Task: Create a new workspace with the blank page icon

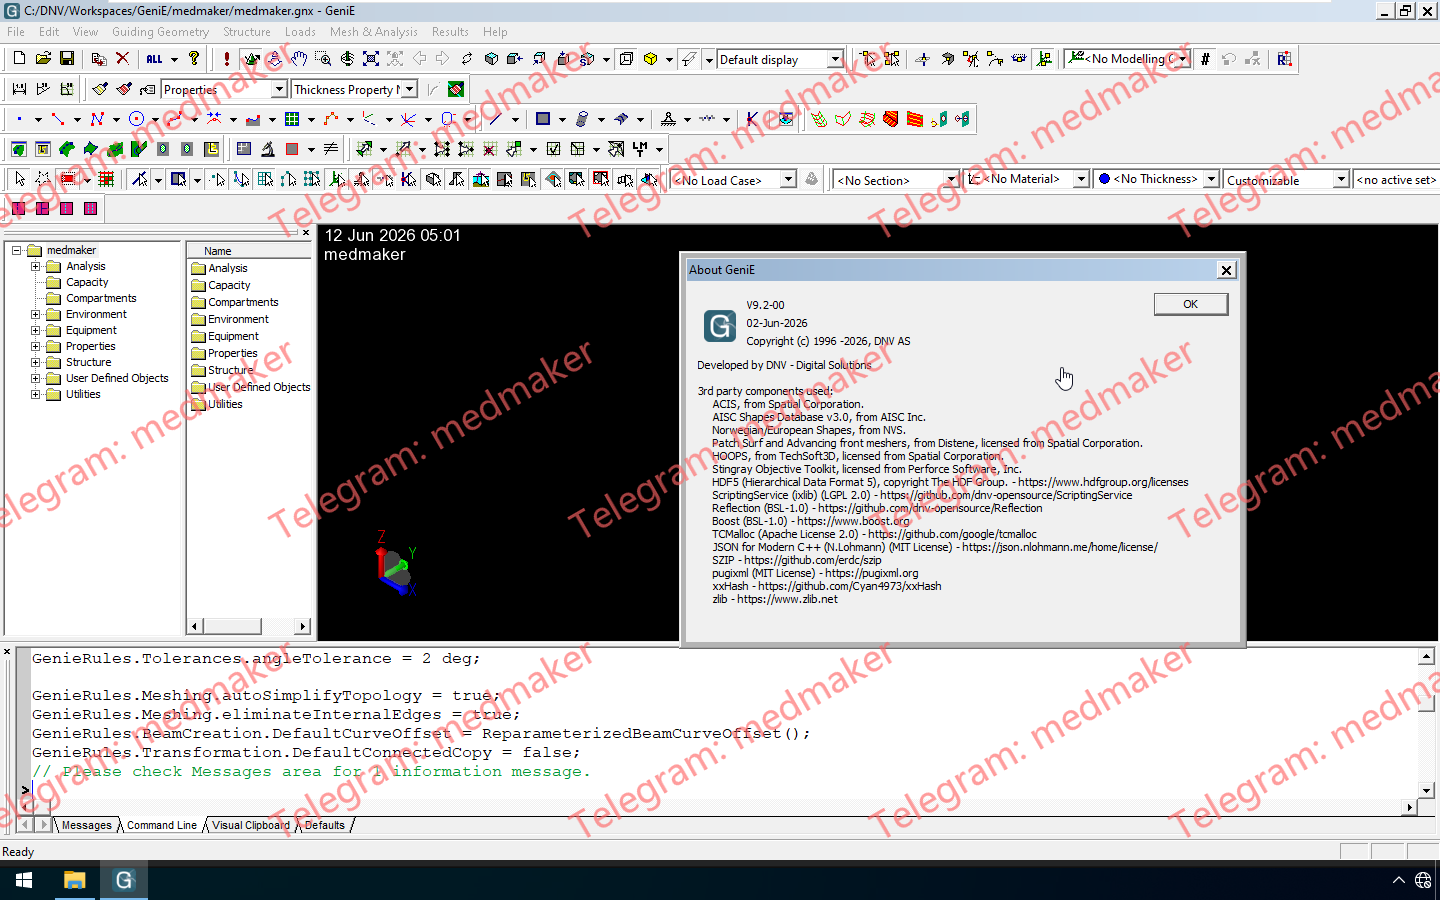Action: coord(19,59)
